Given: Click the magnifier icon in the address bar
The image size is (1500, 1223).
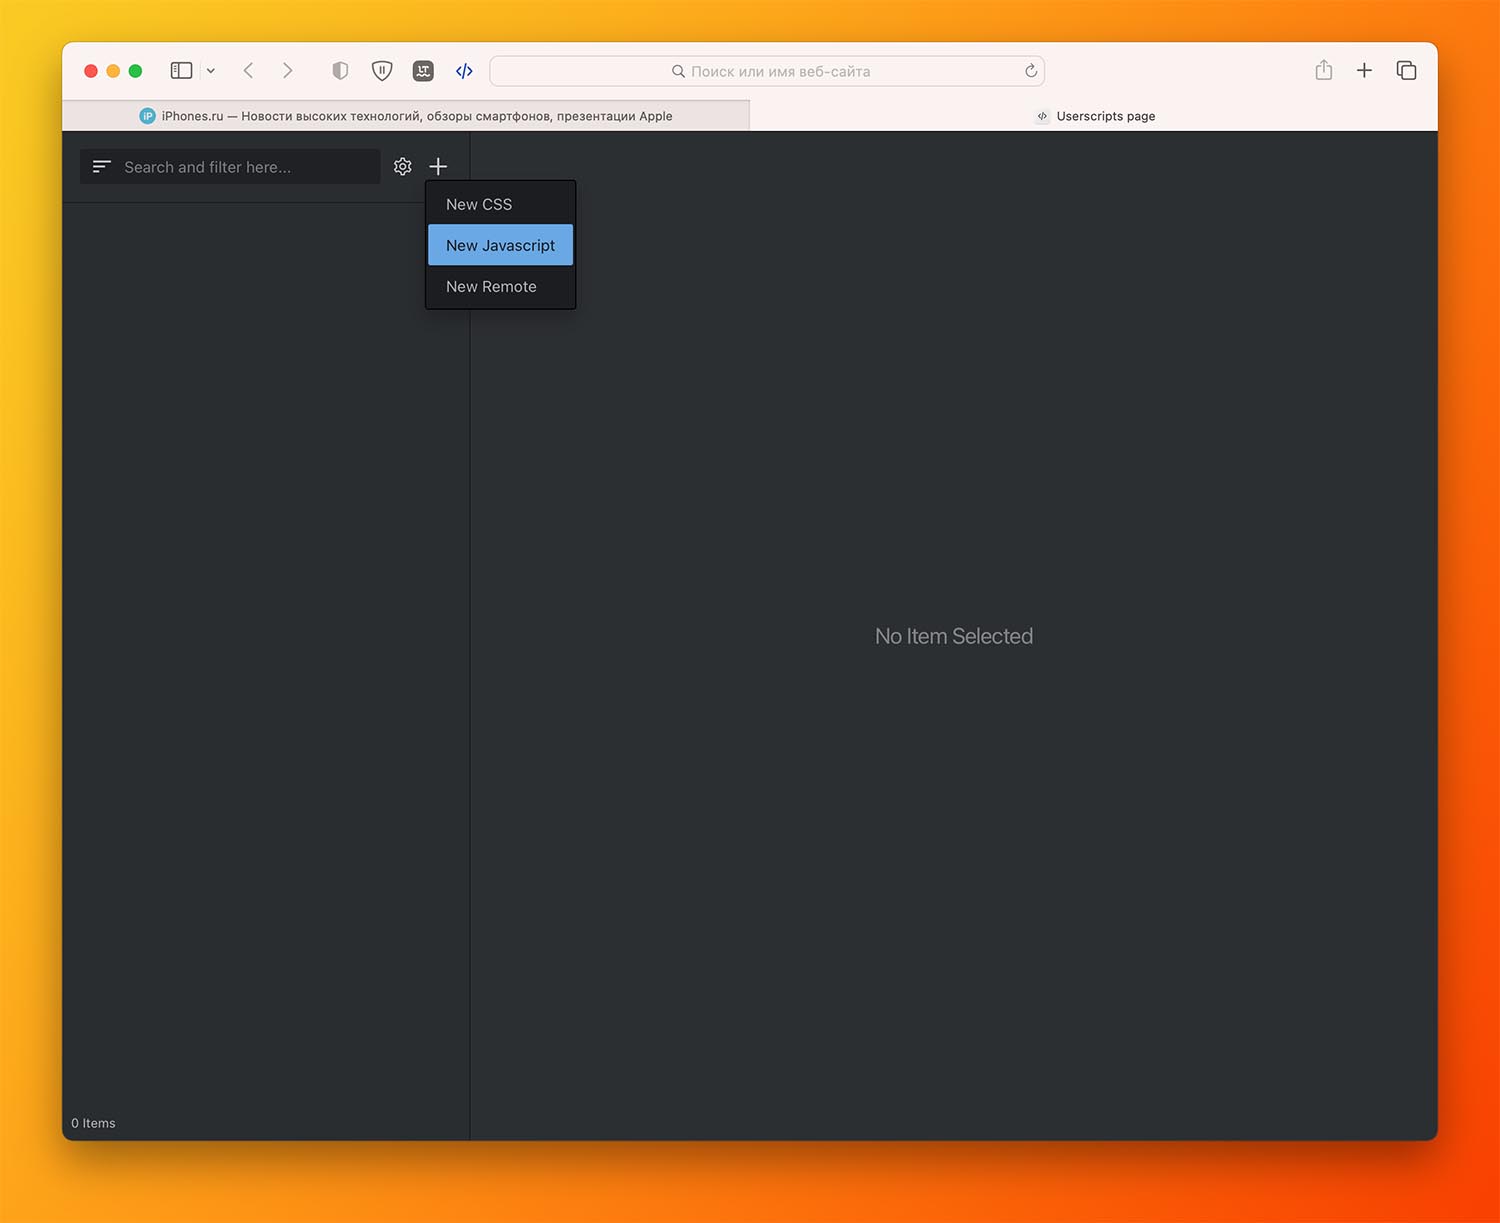Looking at the screenshot, I should click(678, 71).
